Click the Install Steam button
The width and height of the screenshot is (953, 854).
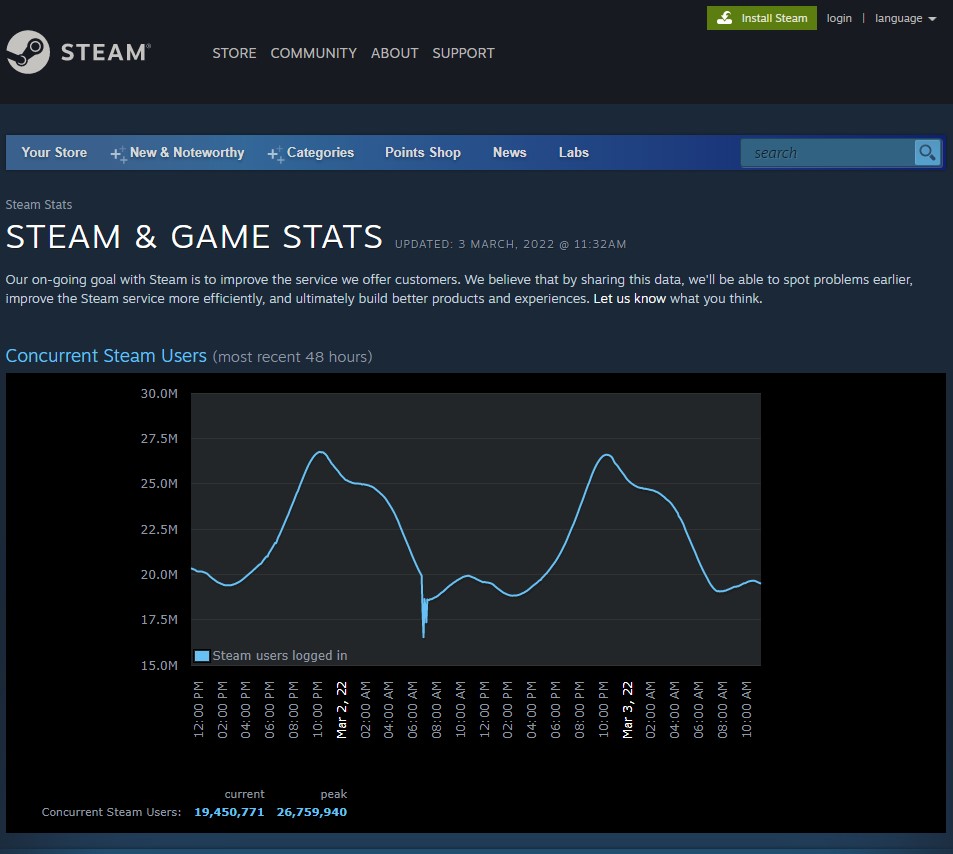pos(762,18)
